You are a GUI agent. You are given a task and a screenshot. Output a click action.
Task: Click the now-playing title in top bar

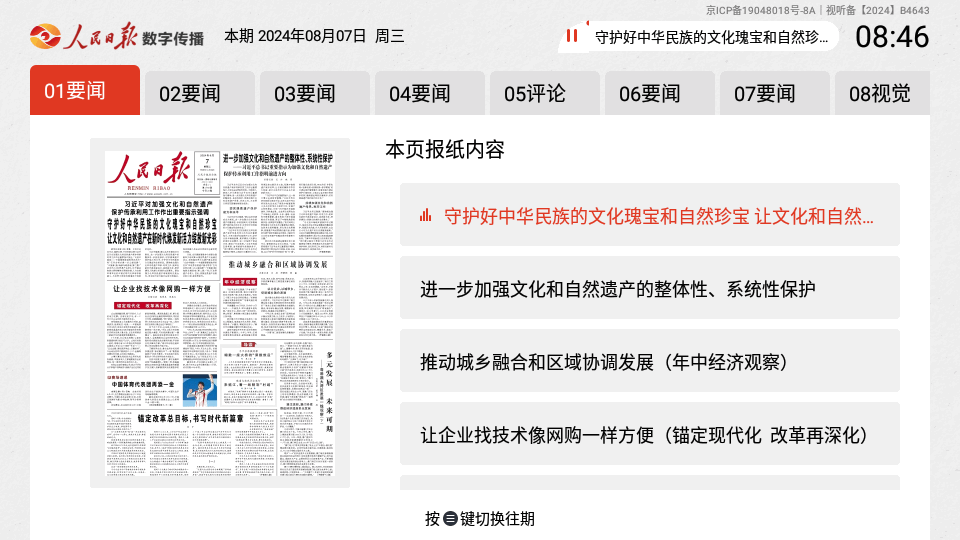[712, 38]
